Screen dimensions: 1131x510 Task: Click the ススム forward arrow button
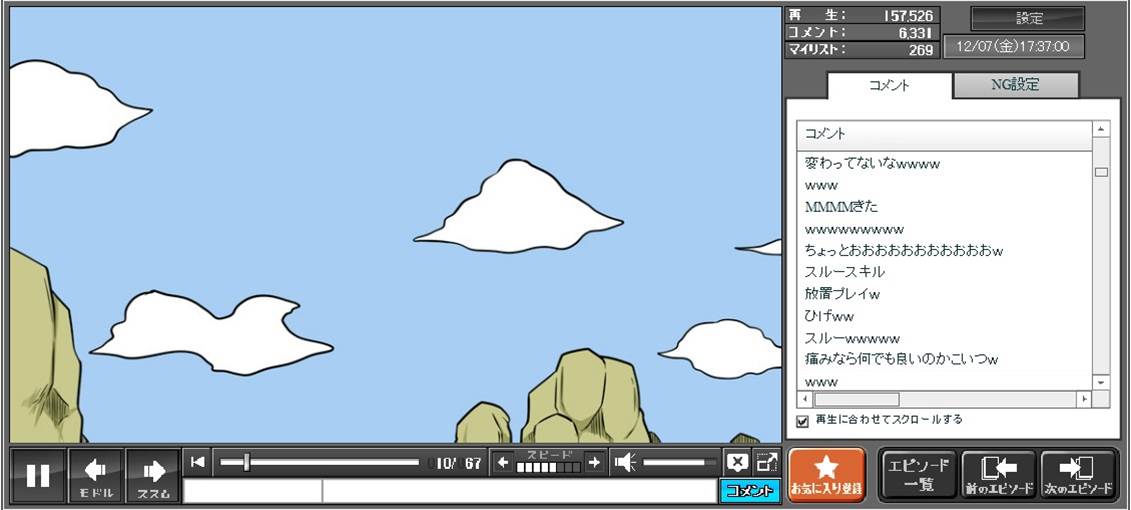tap(152, 476)
